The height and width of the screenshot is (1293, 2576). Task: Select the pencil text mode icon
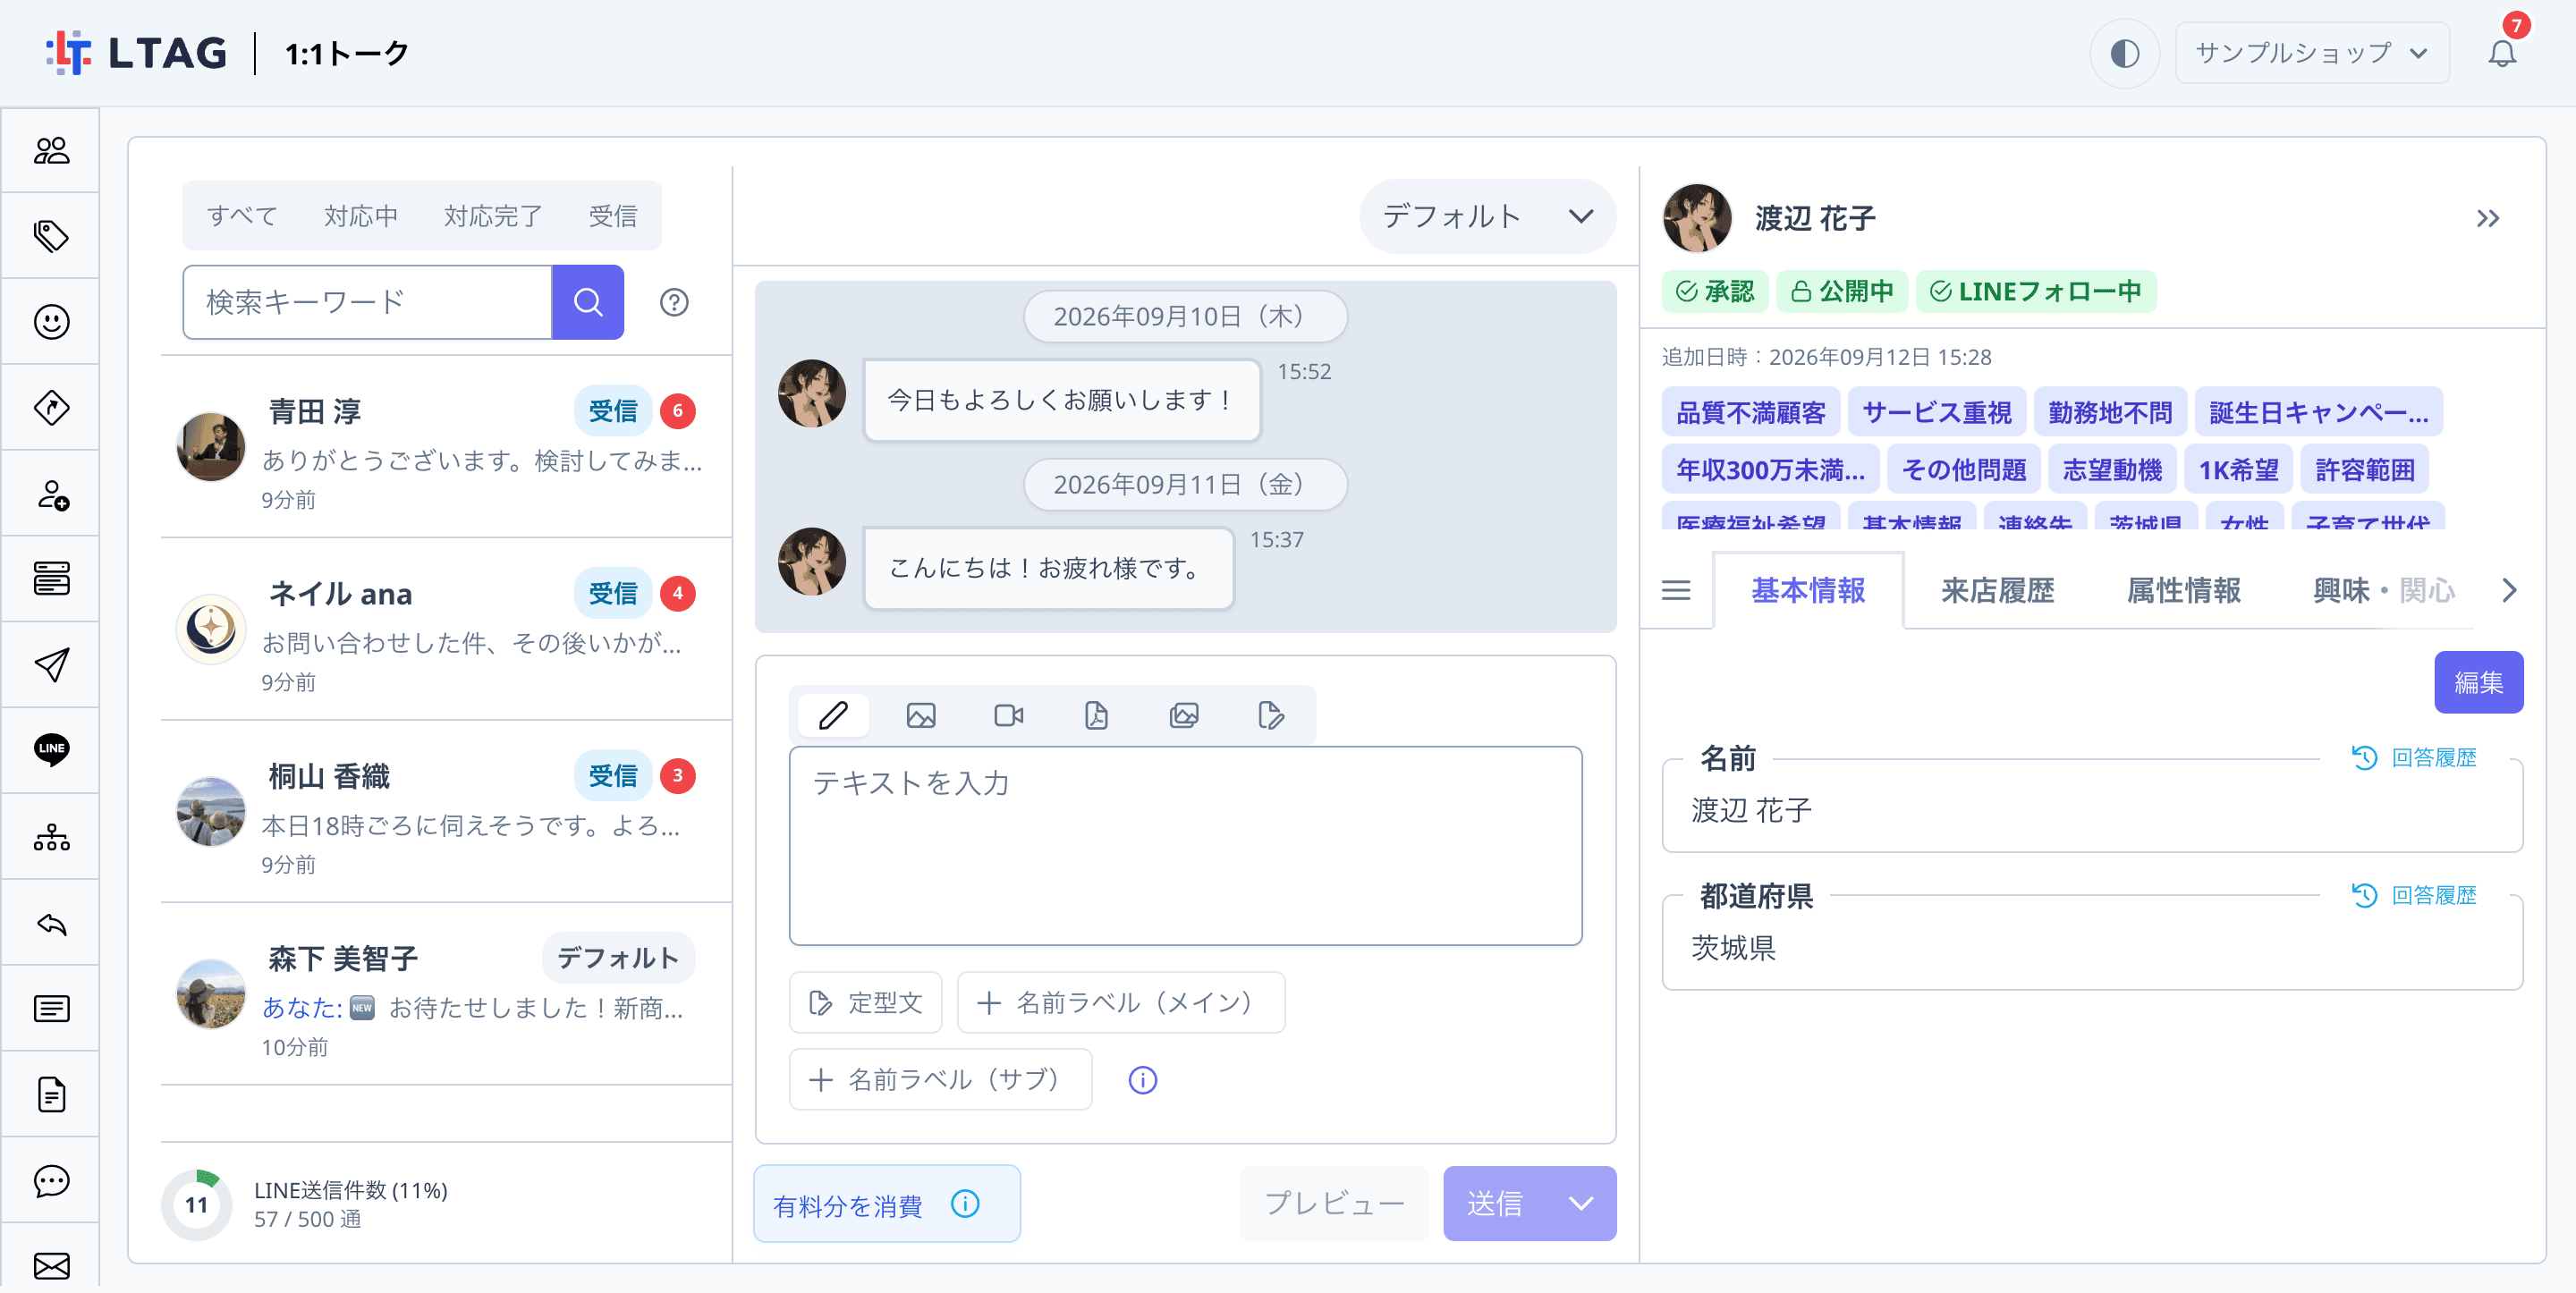click(833, 716)
